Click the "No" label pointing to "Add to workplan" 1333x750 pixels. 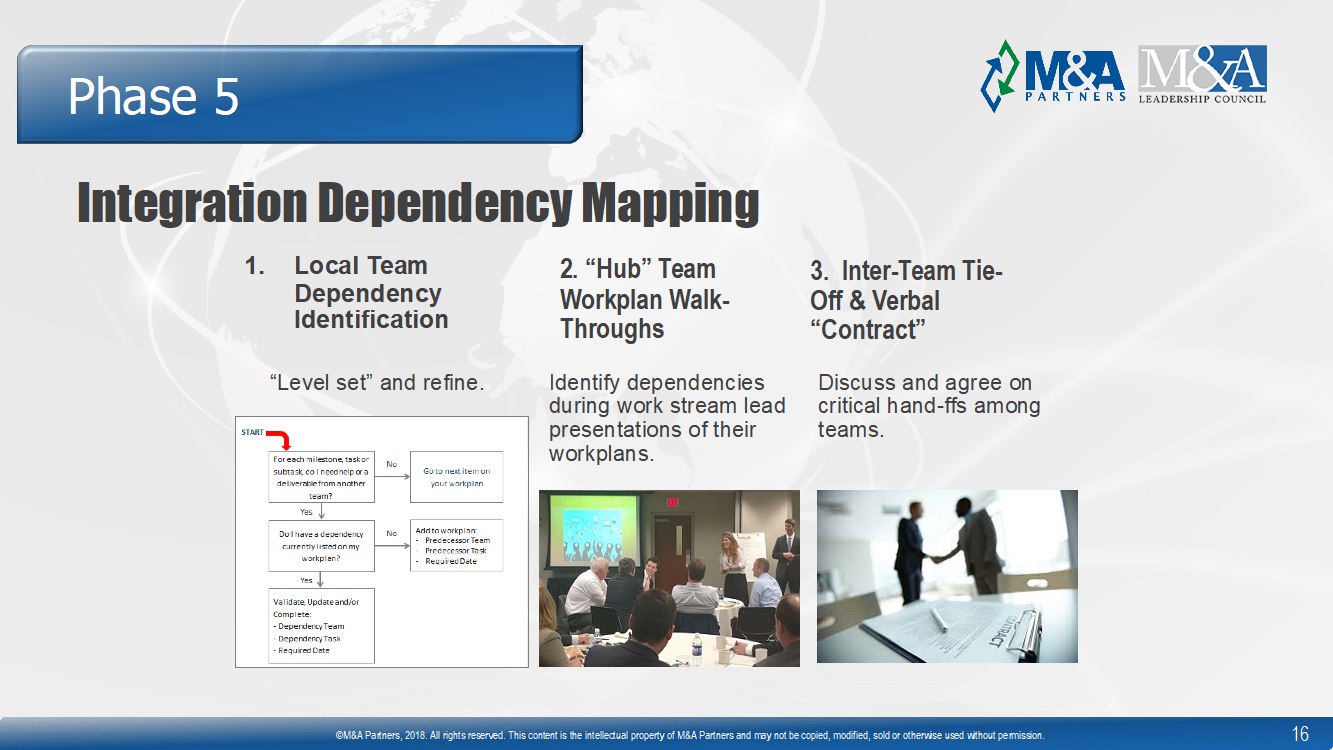[x=392, y=534]
